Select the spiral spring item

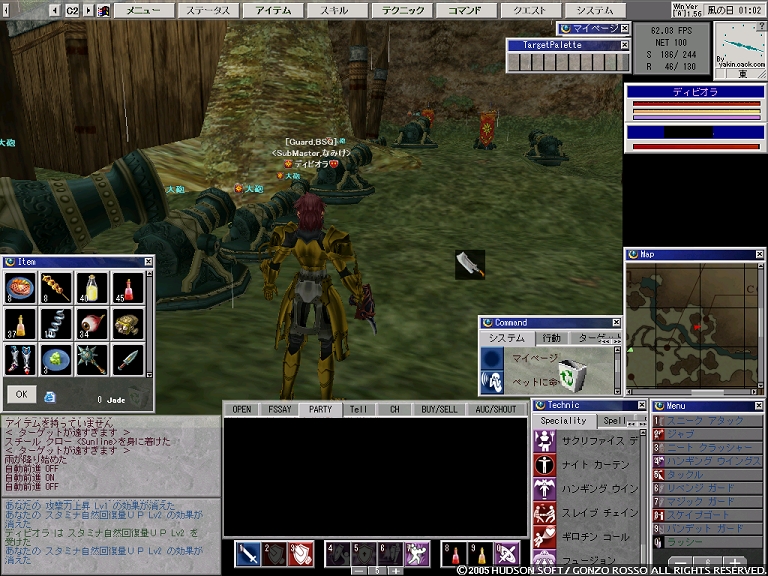click(56, 324)
